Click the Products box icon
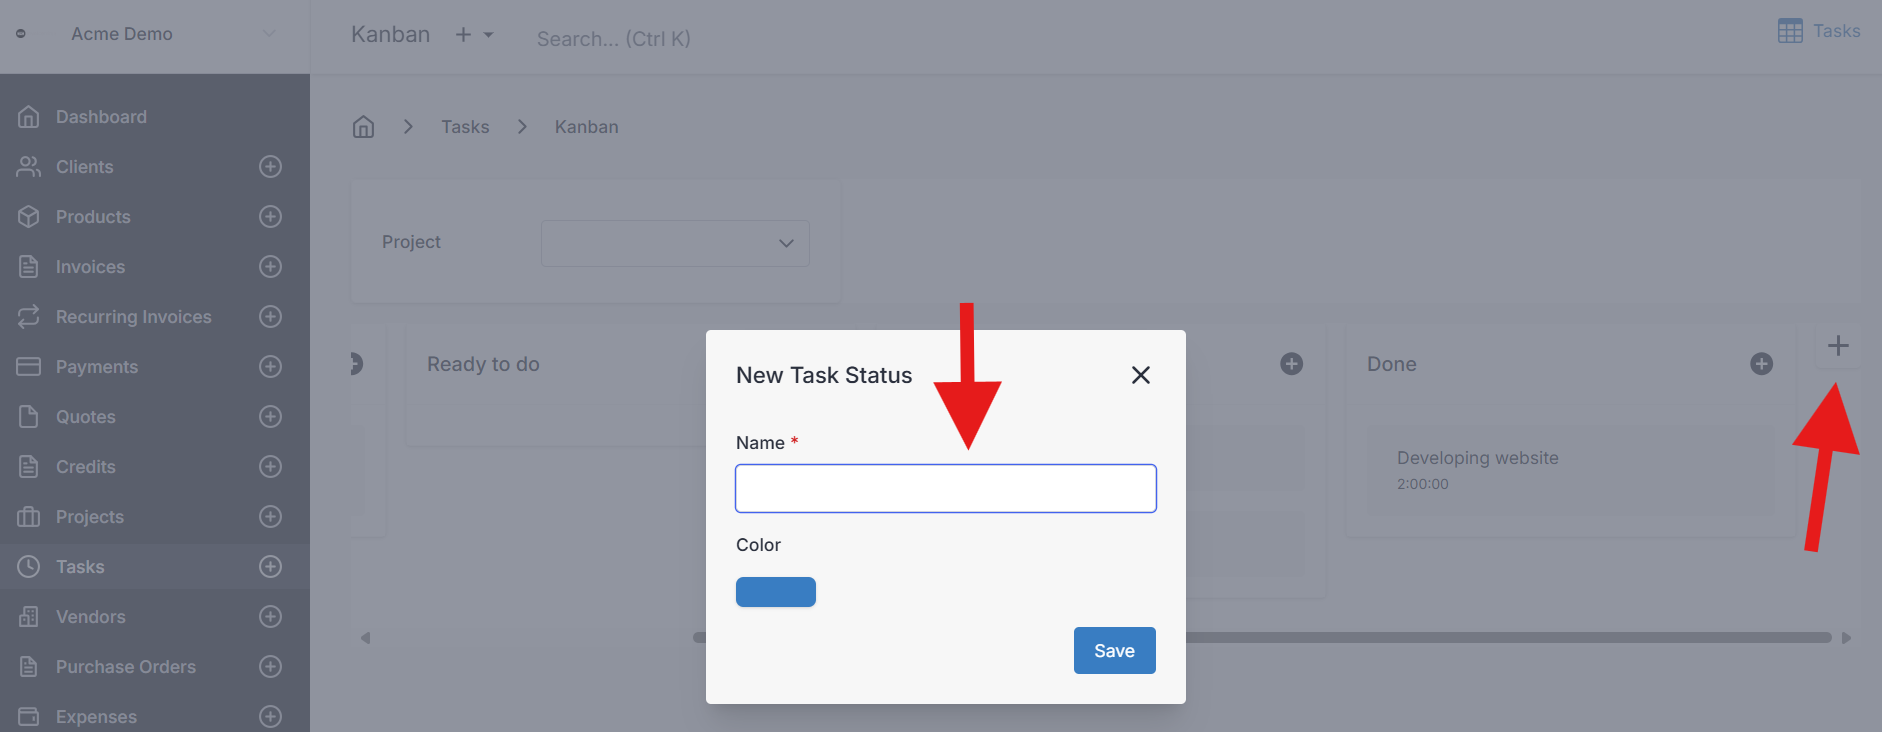 click(x=29, y=217)
